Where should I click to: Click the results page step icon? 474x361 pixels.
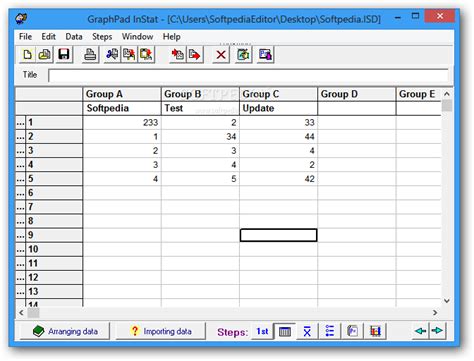point(352,331)
